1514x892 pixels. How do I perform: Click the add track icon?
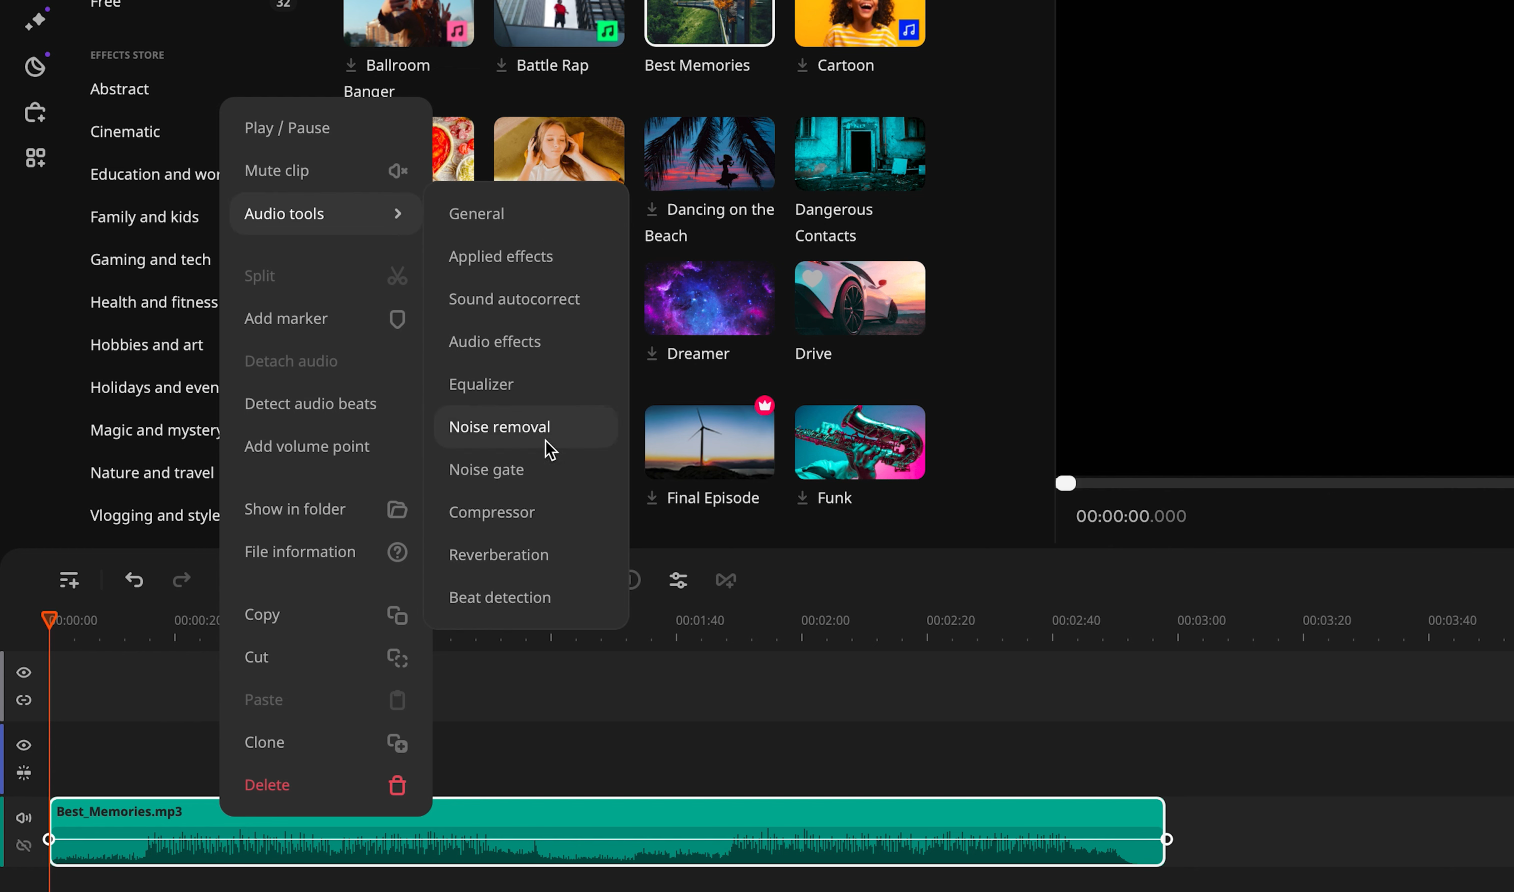pyautogui.click(x=69, y=580)
